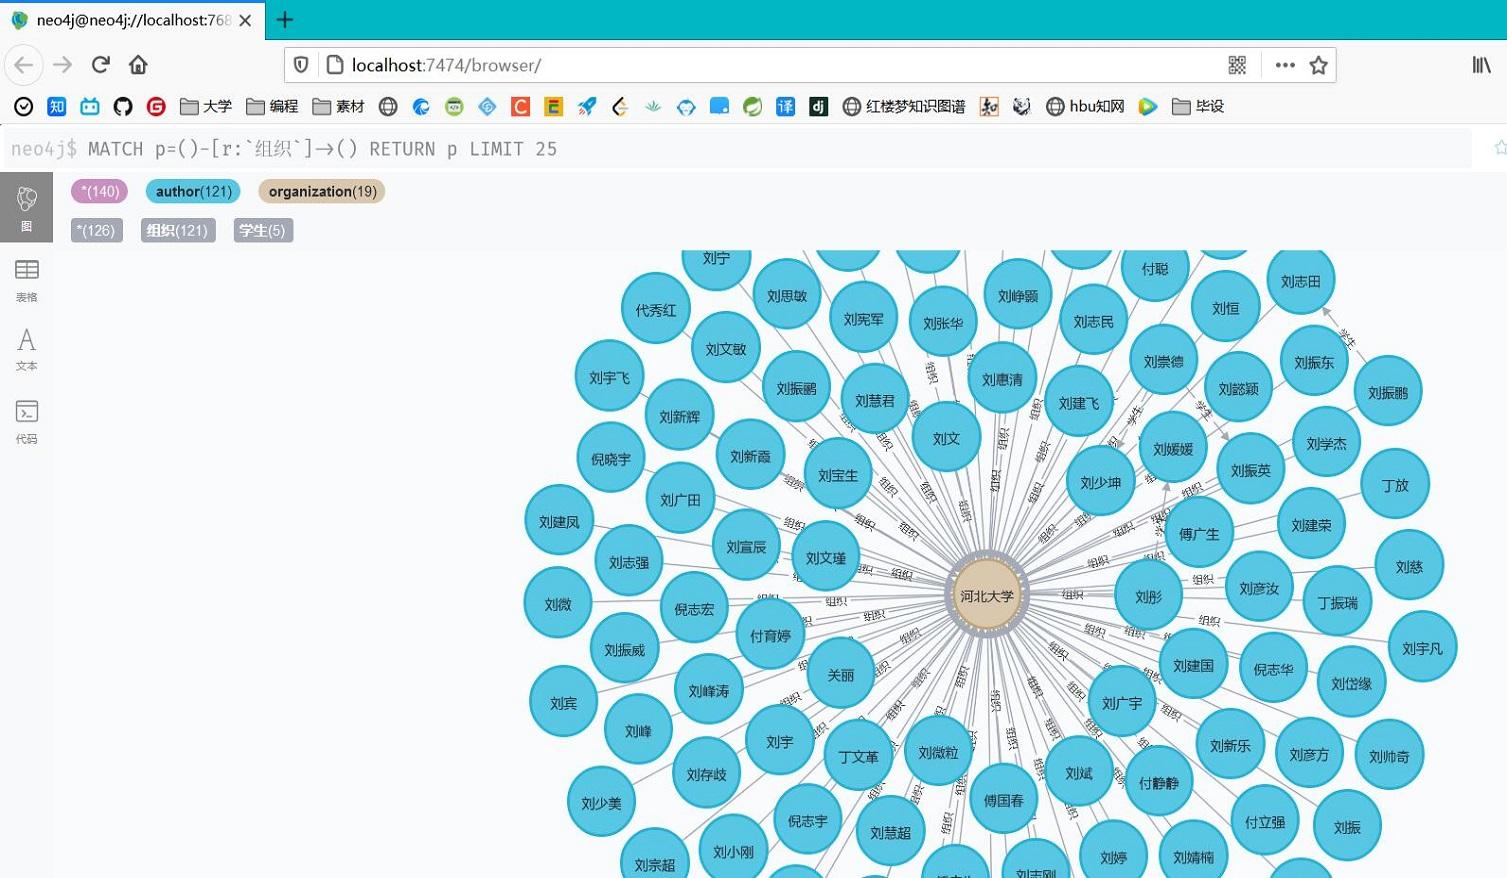
Task: Select the 学生(5) relationship type
Action: (262, 230)
